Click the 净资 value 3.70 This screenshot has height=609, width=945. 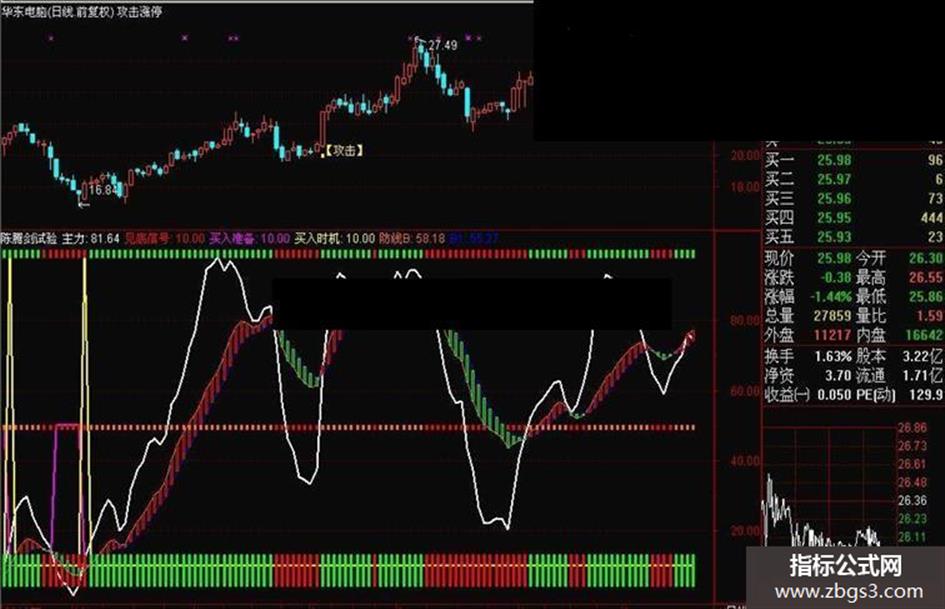click(838, 376)
